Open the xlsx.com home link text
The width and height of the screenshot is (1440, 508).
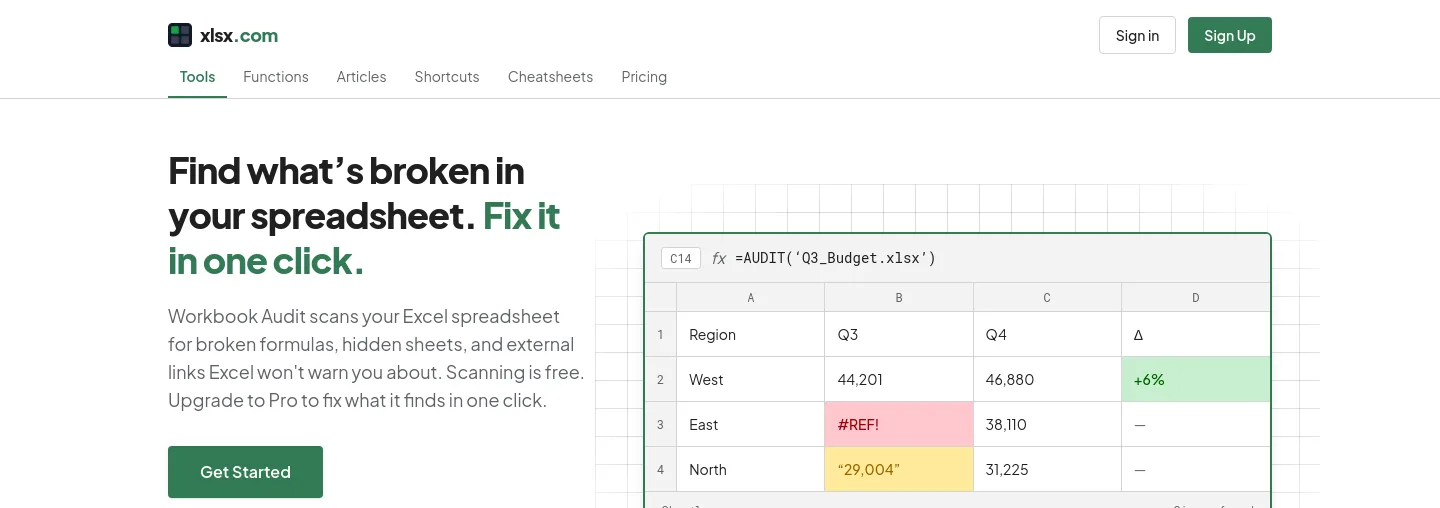239,36
